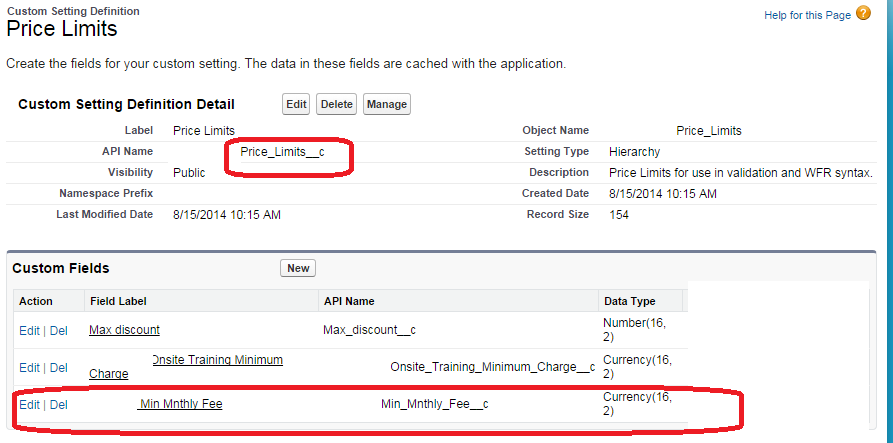Click the API Name column header
The image size is (893, 443).
click(348, 301)
